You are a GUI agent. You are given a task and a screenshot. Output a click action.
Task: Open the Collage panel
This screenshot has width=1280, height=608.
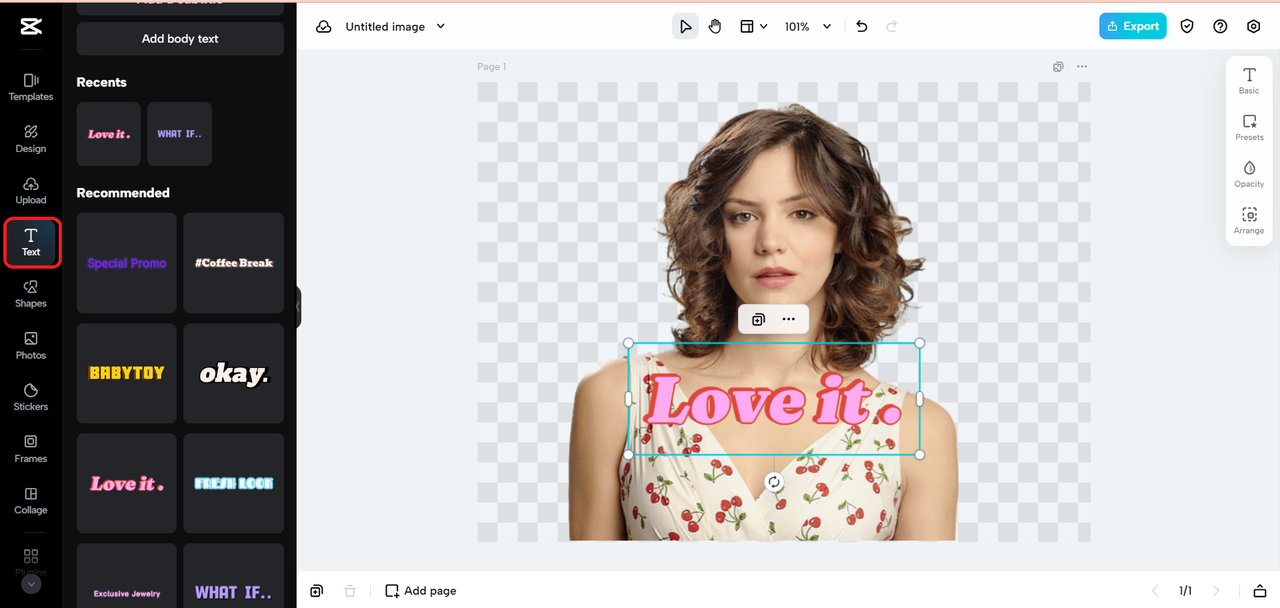31,501
